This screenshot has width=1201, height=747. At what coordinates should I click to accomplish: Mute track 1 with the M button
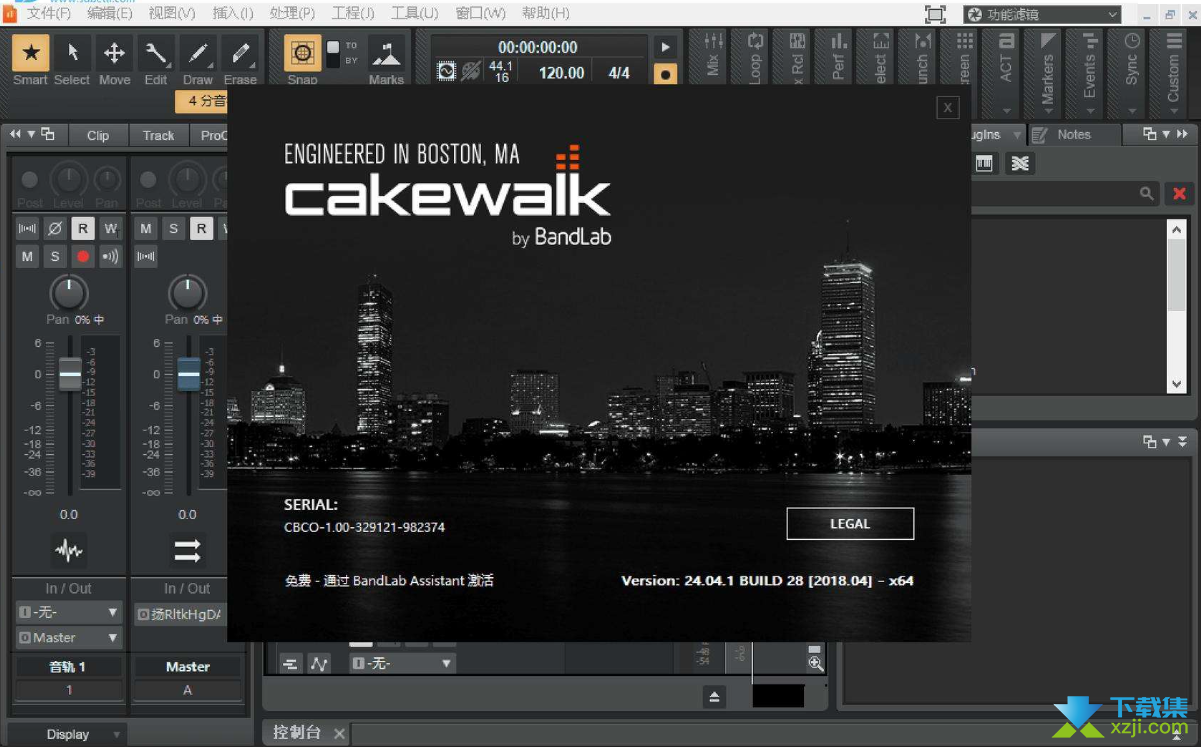(27, 257)
